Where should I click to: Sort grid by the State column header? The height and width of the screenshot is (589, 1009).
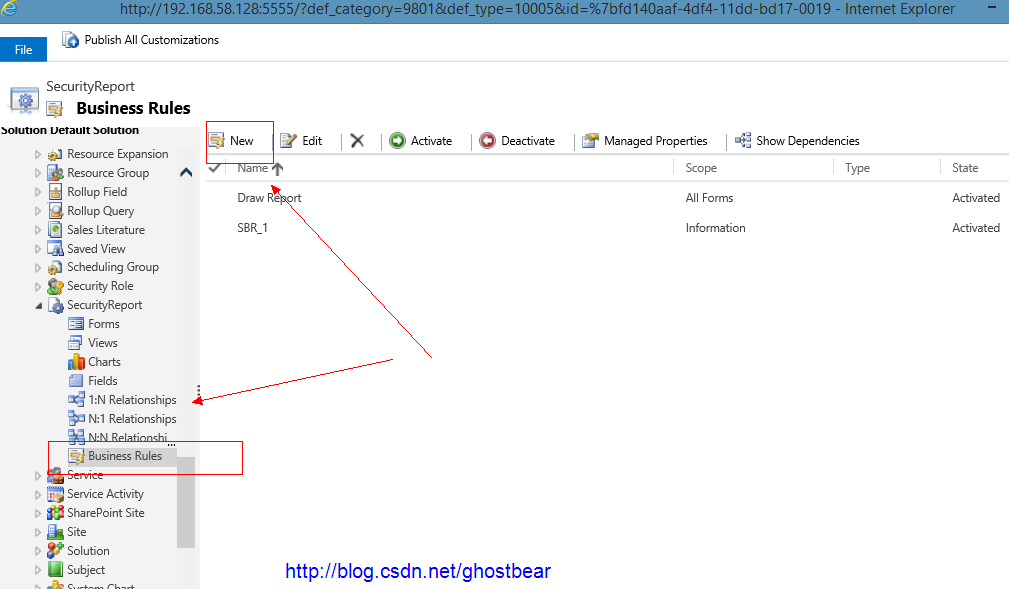pos(965,168)
